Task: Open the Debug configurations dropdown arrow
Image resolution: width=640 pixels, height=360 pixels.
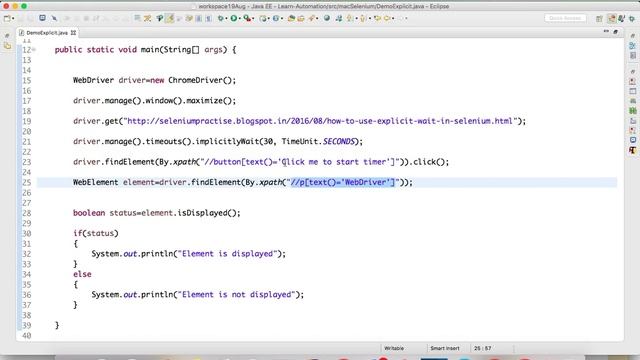Action: tap(226, 19)
